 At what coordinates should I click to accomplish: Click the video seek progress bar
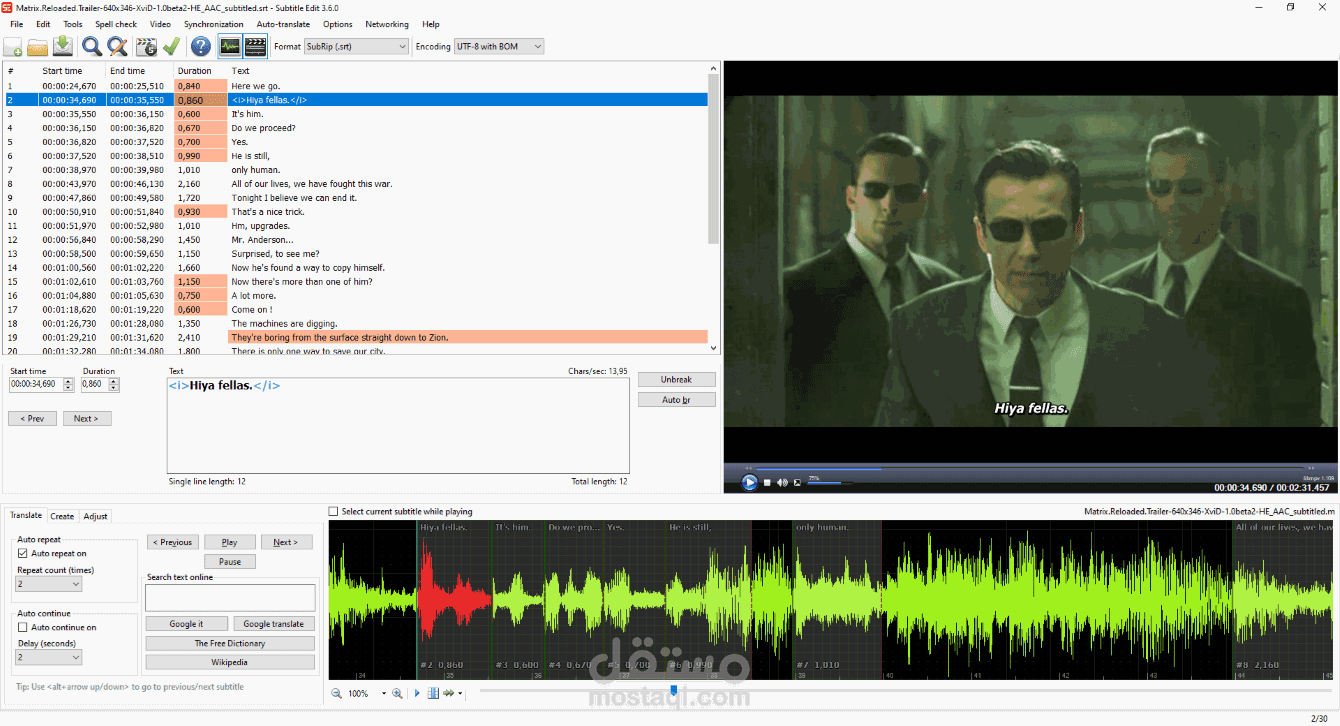1030,468
